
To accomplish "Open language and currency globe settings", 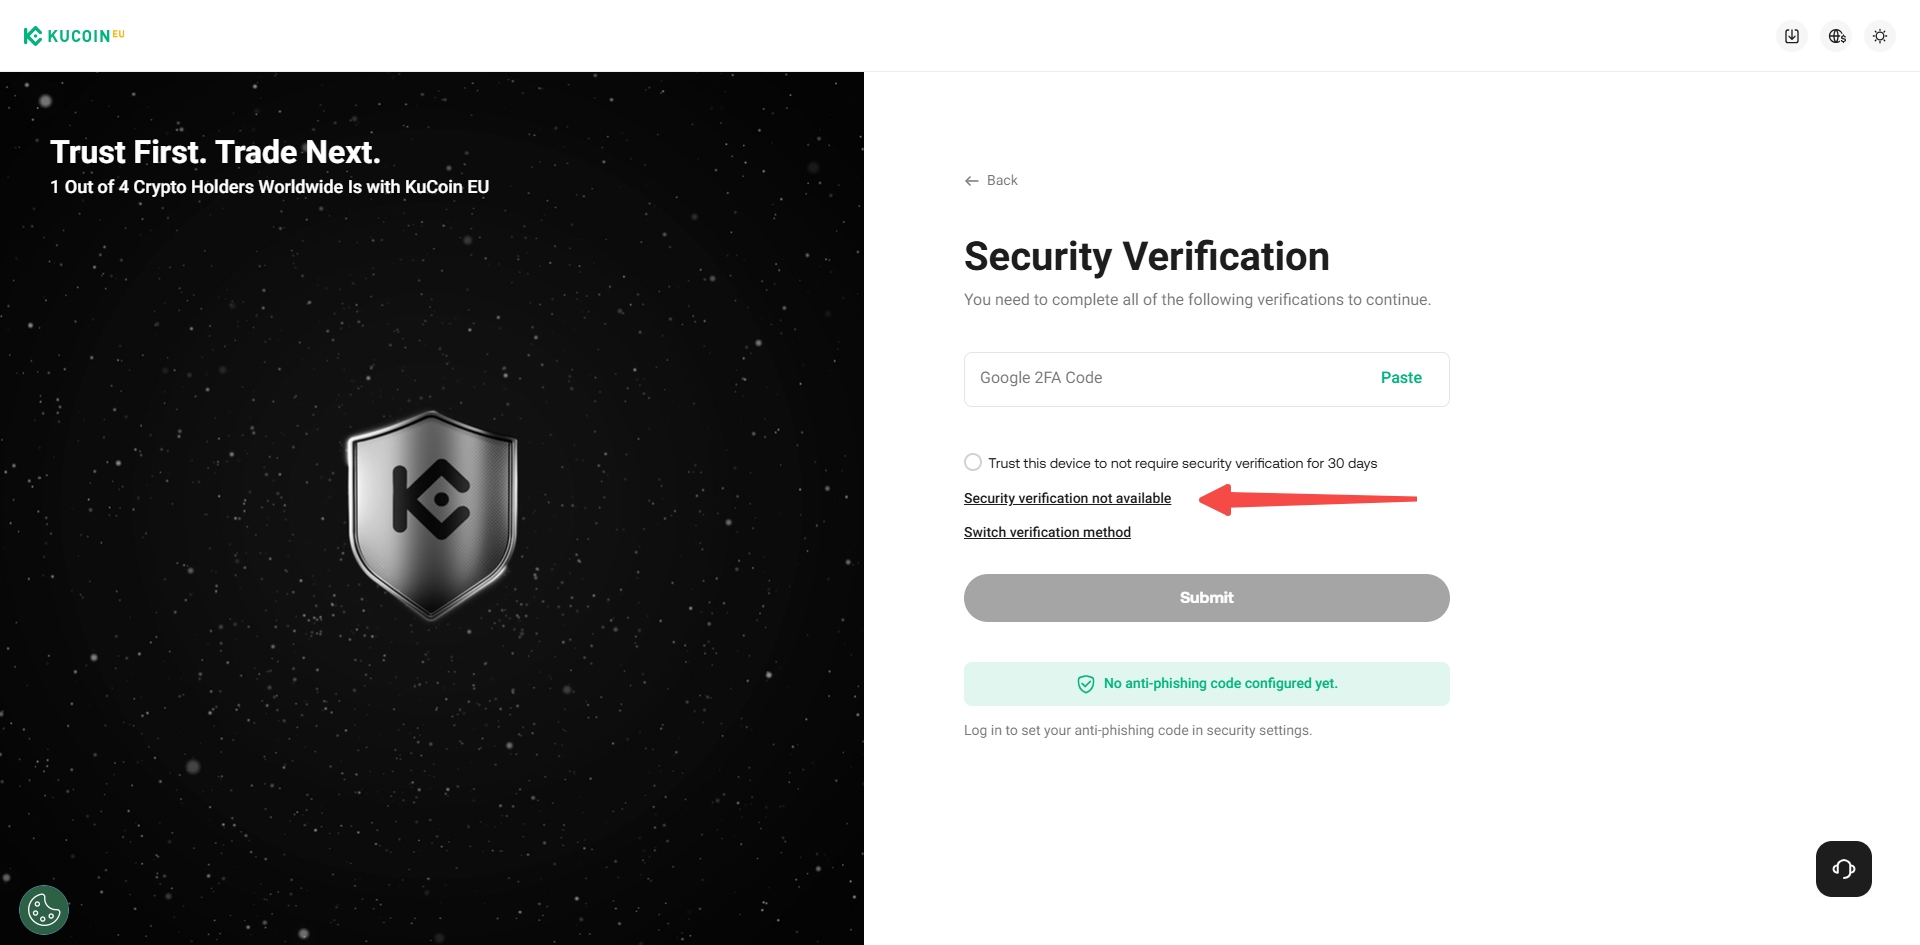I will point(1837,36).
